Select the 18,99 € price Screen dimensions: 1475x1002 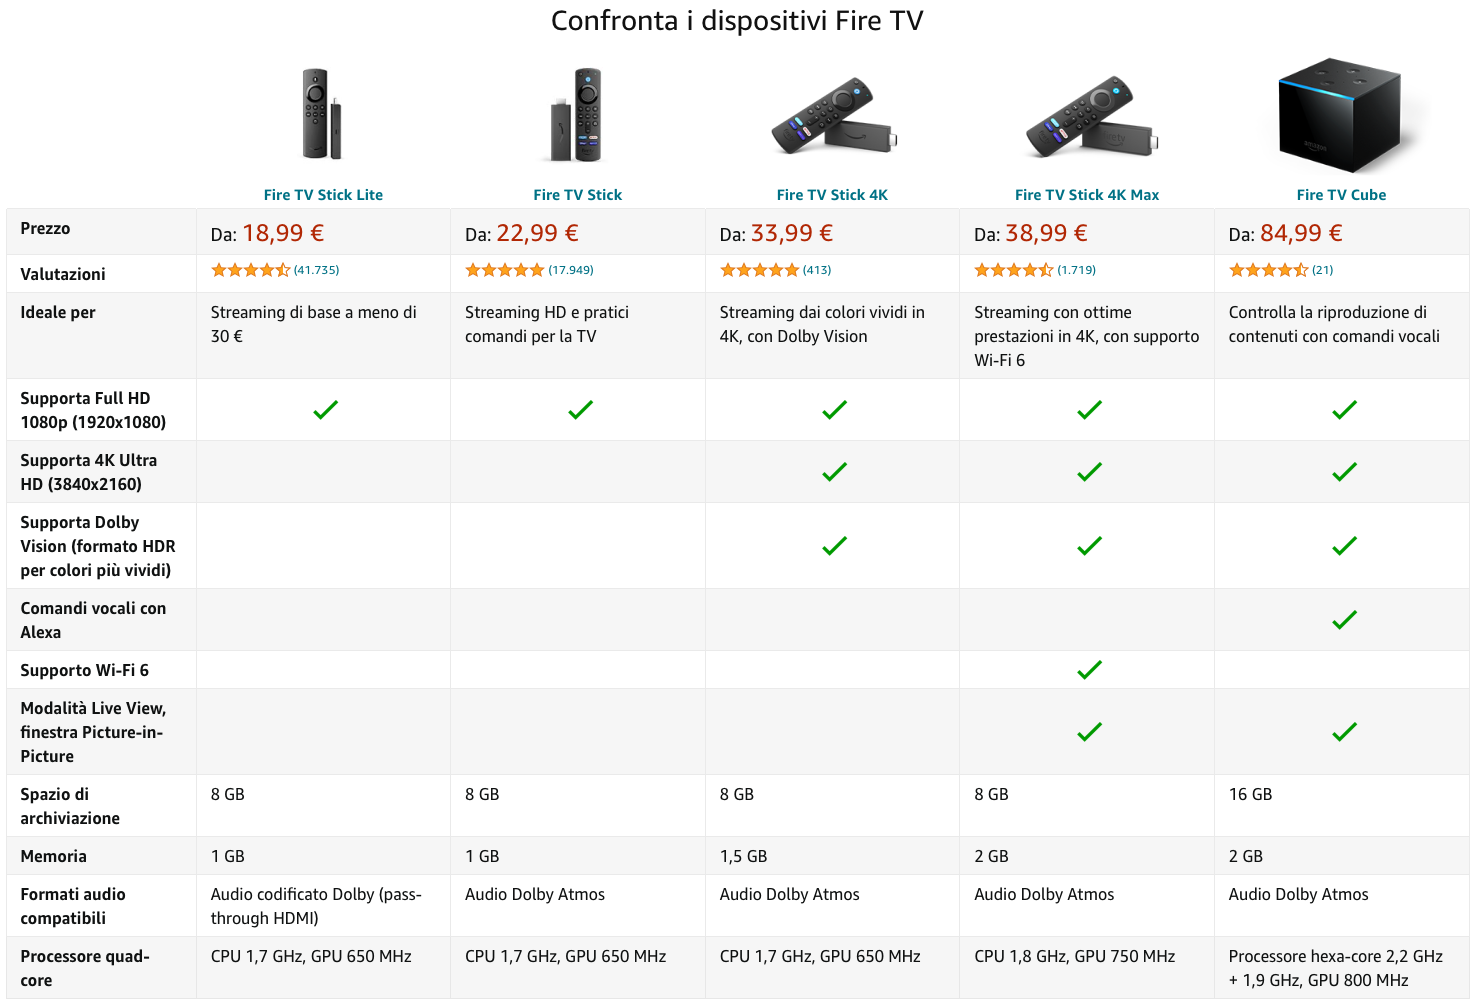(x=283, y=233)
